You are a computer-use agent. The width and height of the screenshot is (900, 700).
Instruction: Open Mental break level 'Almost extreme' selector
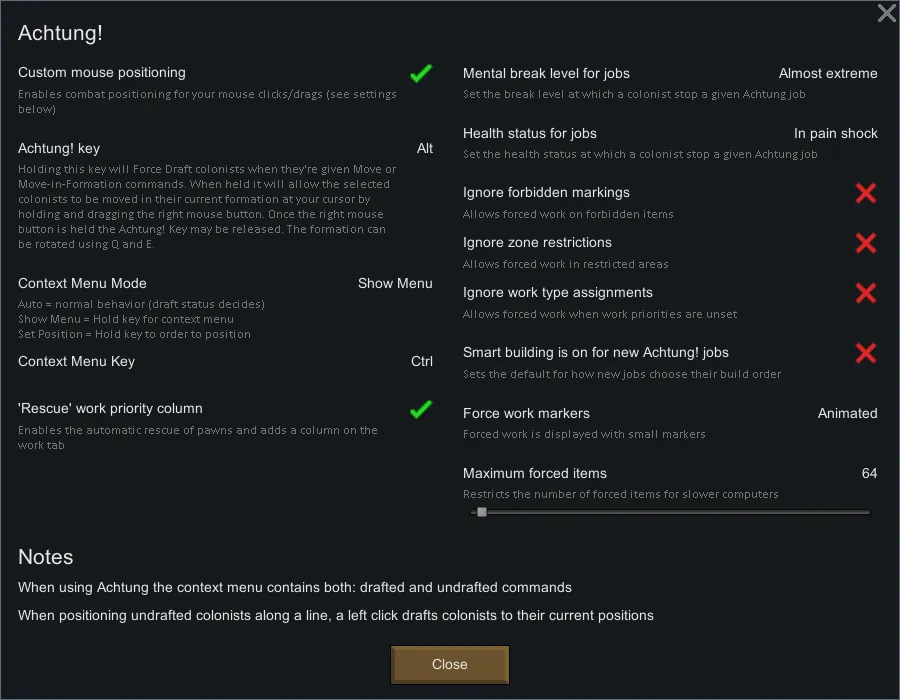[828, 73]
